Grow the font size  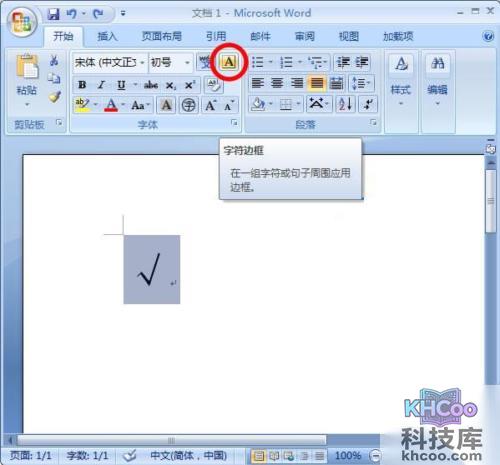coord(211,105)
